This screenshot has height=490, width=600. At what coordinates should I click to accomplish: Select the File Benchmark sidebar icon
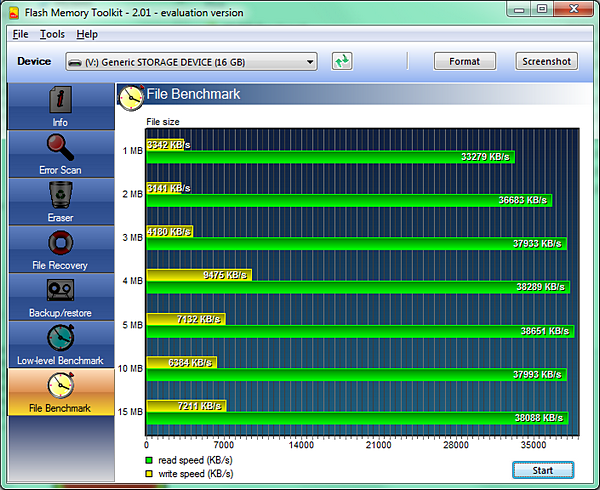point(60,385)
